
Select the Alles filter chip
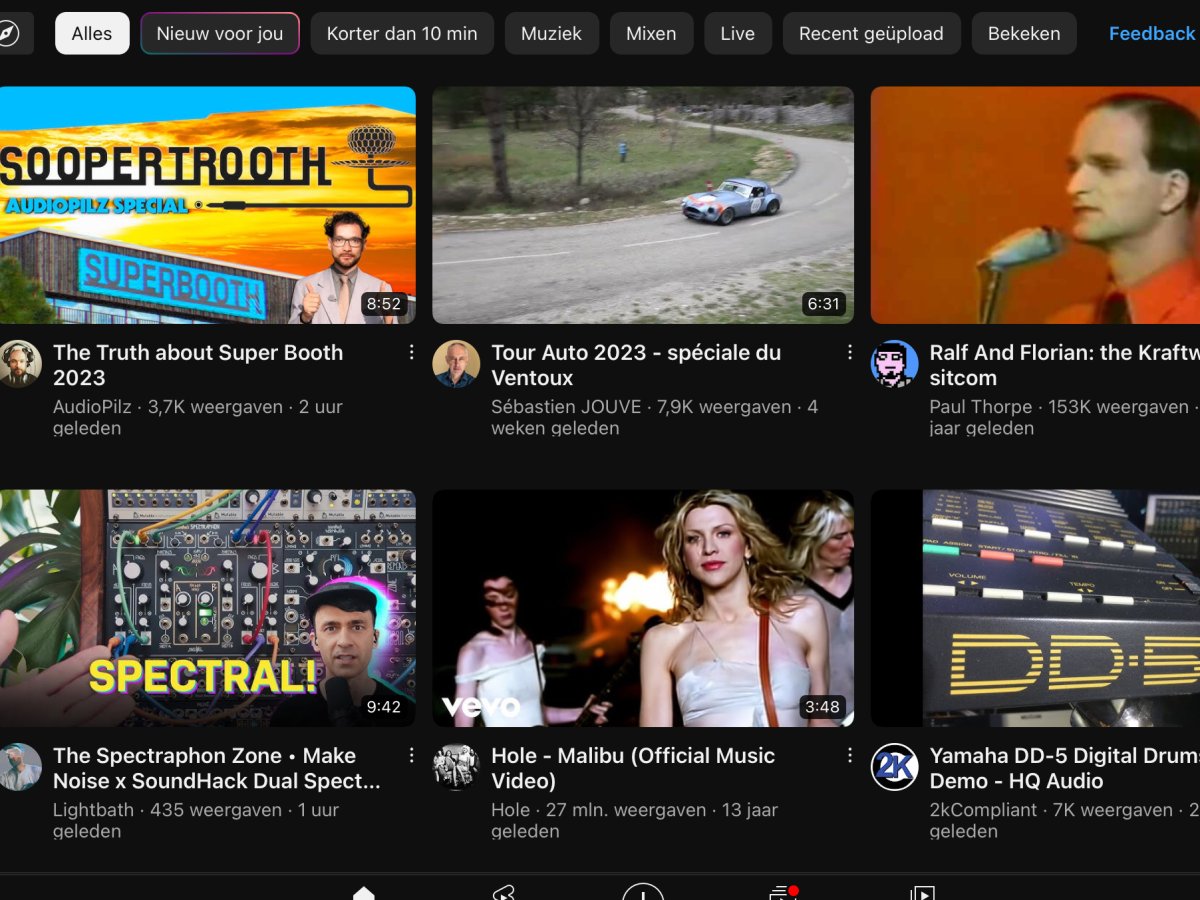click(92, 33)
